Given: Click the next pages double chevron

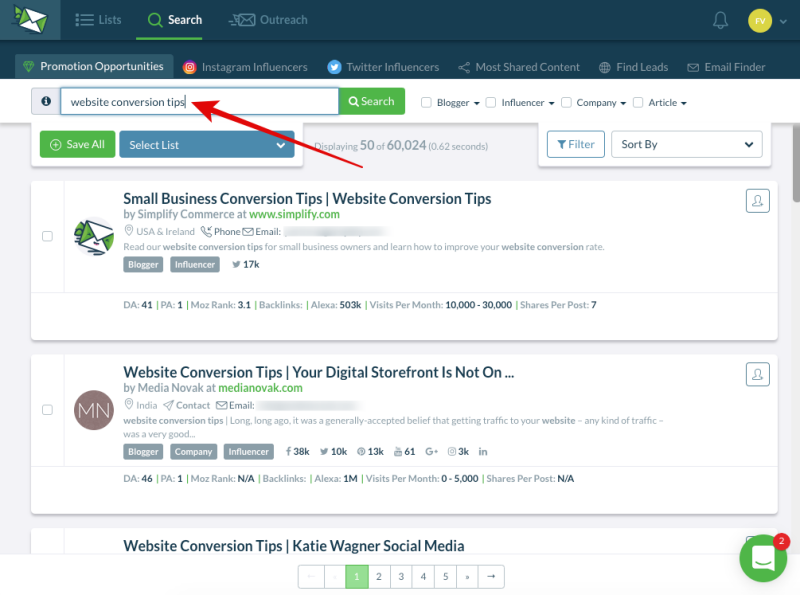Looking at the screenshot, I should (467, 577).
